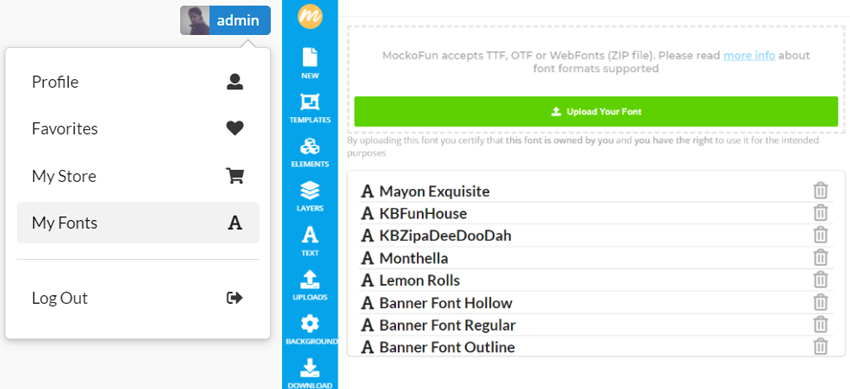Click the Upload Your Font button

click(596, 112)
